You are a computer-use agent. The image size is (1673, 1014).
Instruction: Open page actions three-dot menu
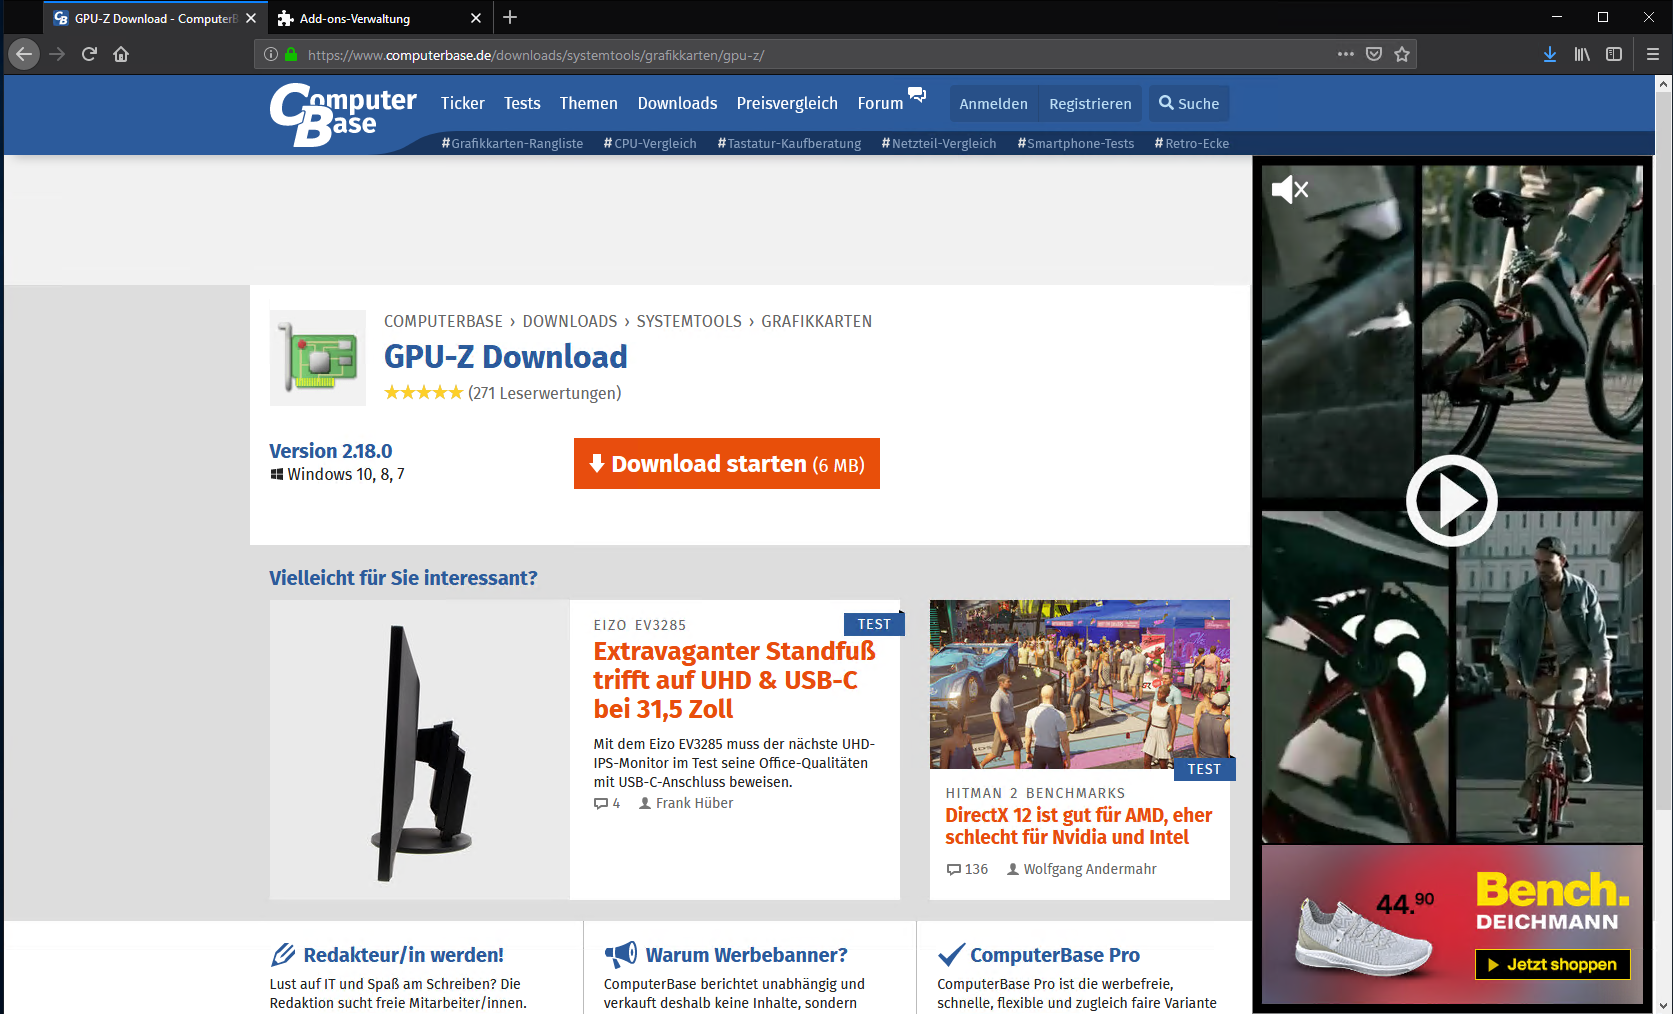(x=1346, y=54)
